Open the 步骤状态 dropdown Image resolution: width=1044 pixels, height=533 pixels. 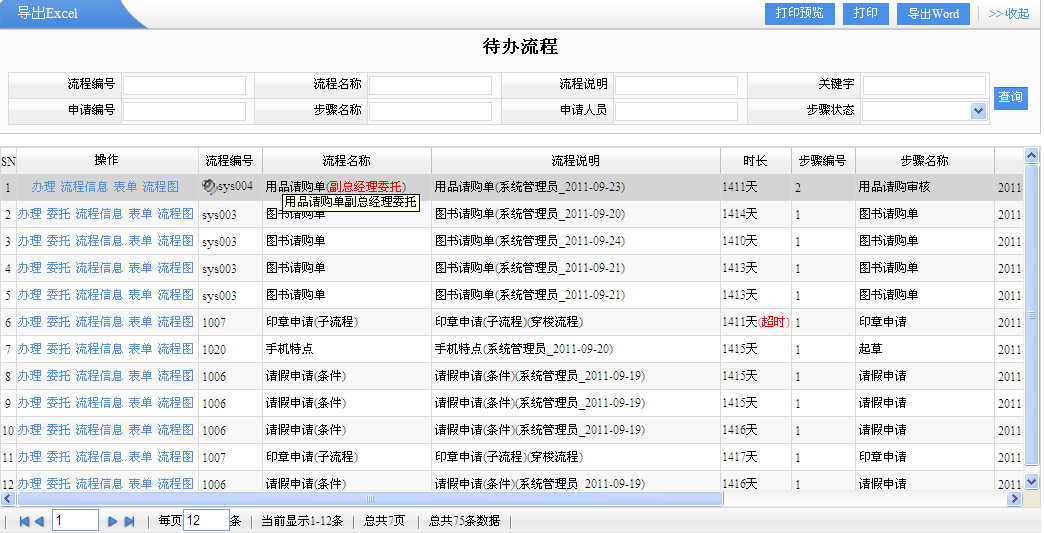[978, 111]
